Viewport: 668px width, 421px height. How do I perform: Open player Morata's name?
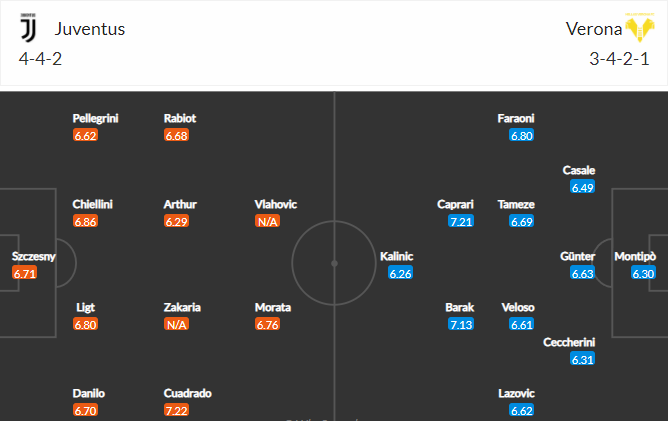273,308
